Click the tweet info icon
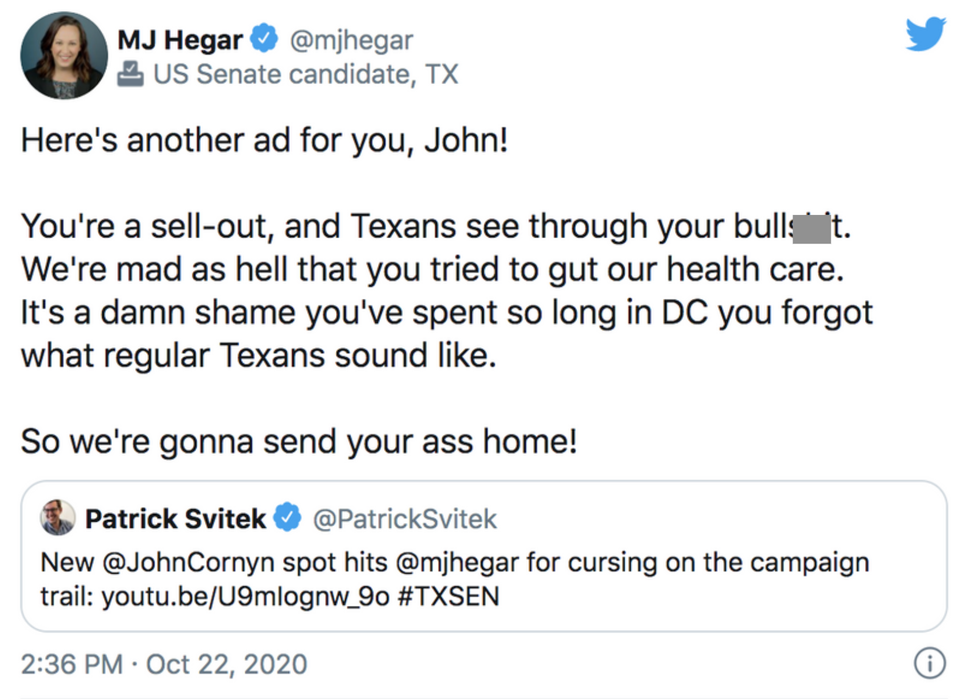Viewport: 980px width, 699px height. click(x=930, y=663)
